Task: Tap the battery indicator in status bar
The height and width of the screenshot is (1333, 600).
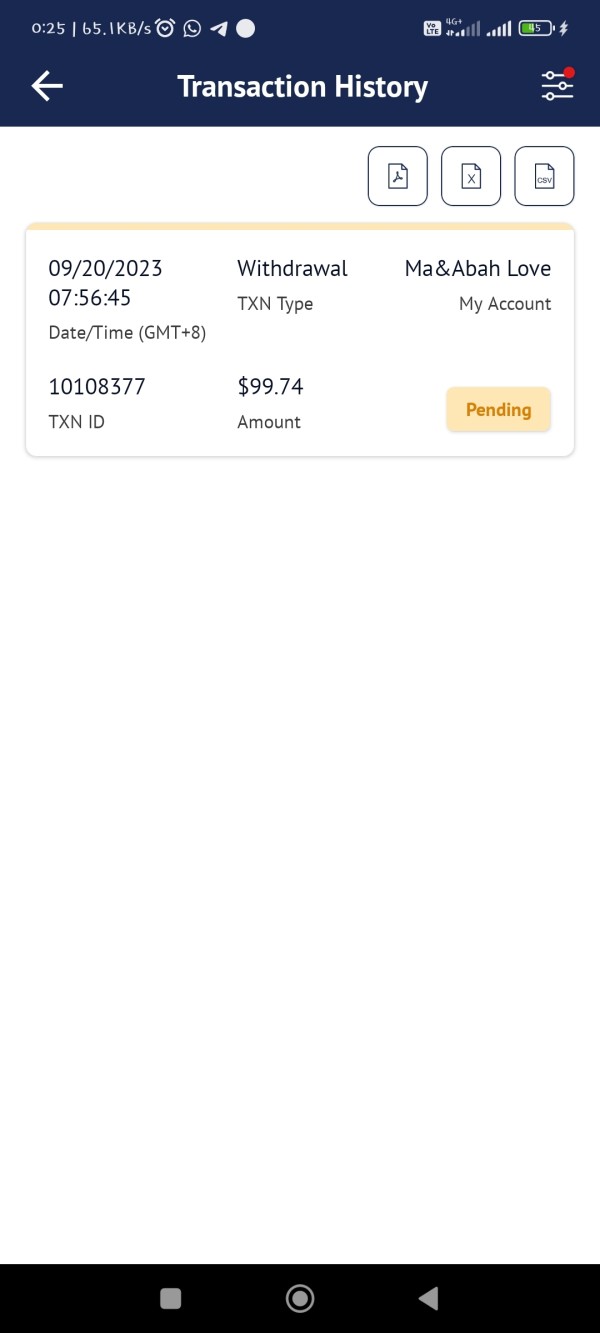Action: pyautogui.click(x=537, y=28)
